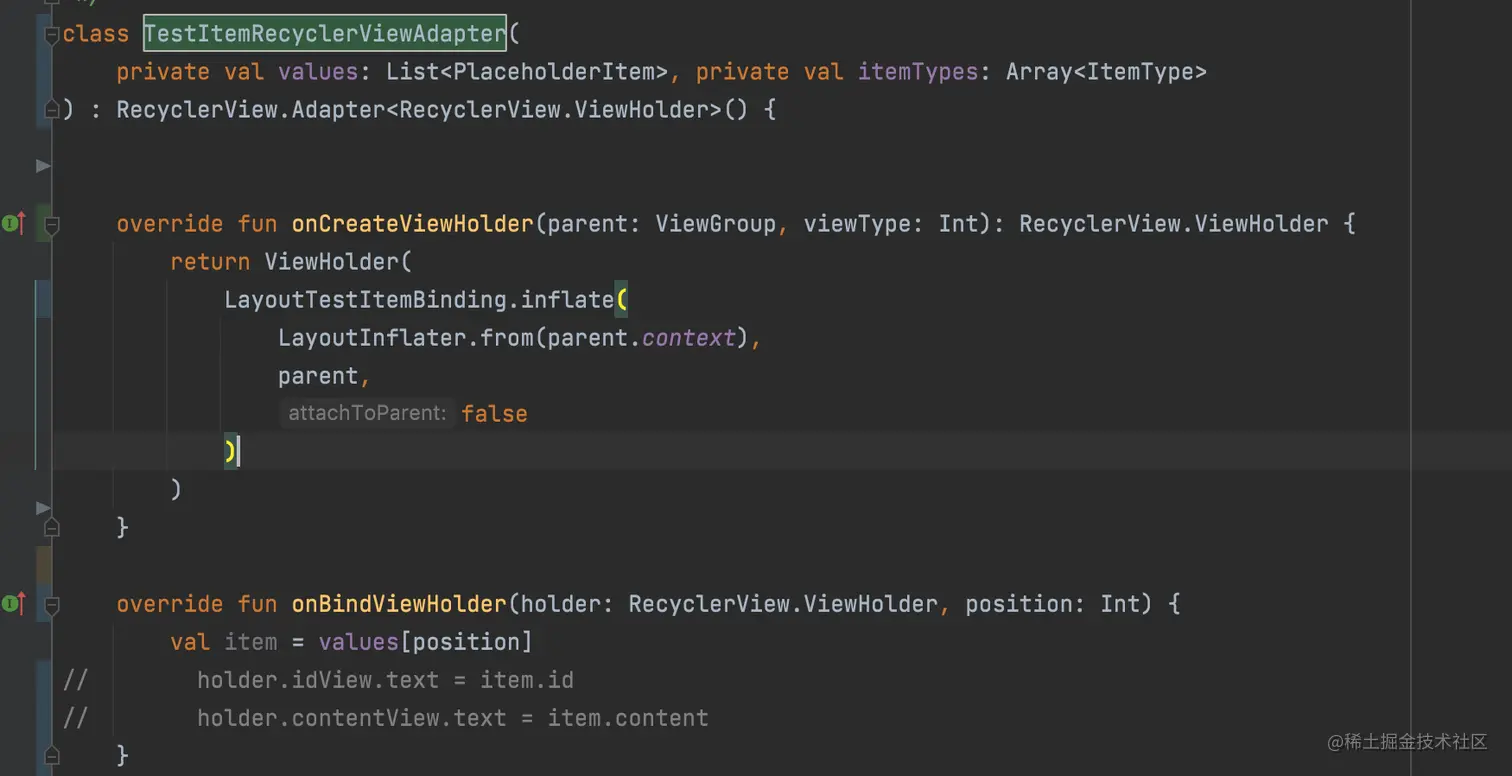The image size is (1512, 776).
Task: Click the LayoutTestItemBinding identifier
Action: [365, 300]
